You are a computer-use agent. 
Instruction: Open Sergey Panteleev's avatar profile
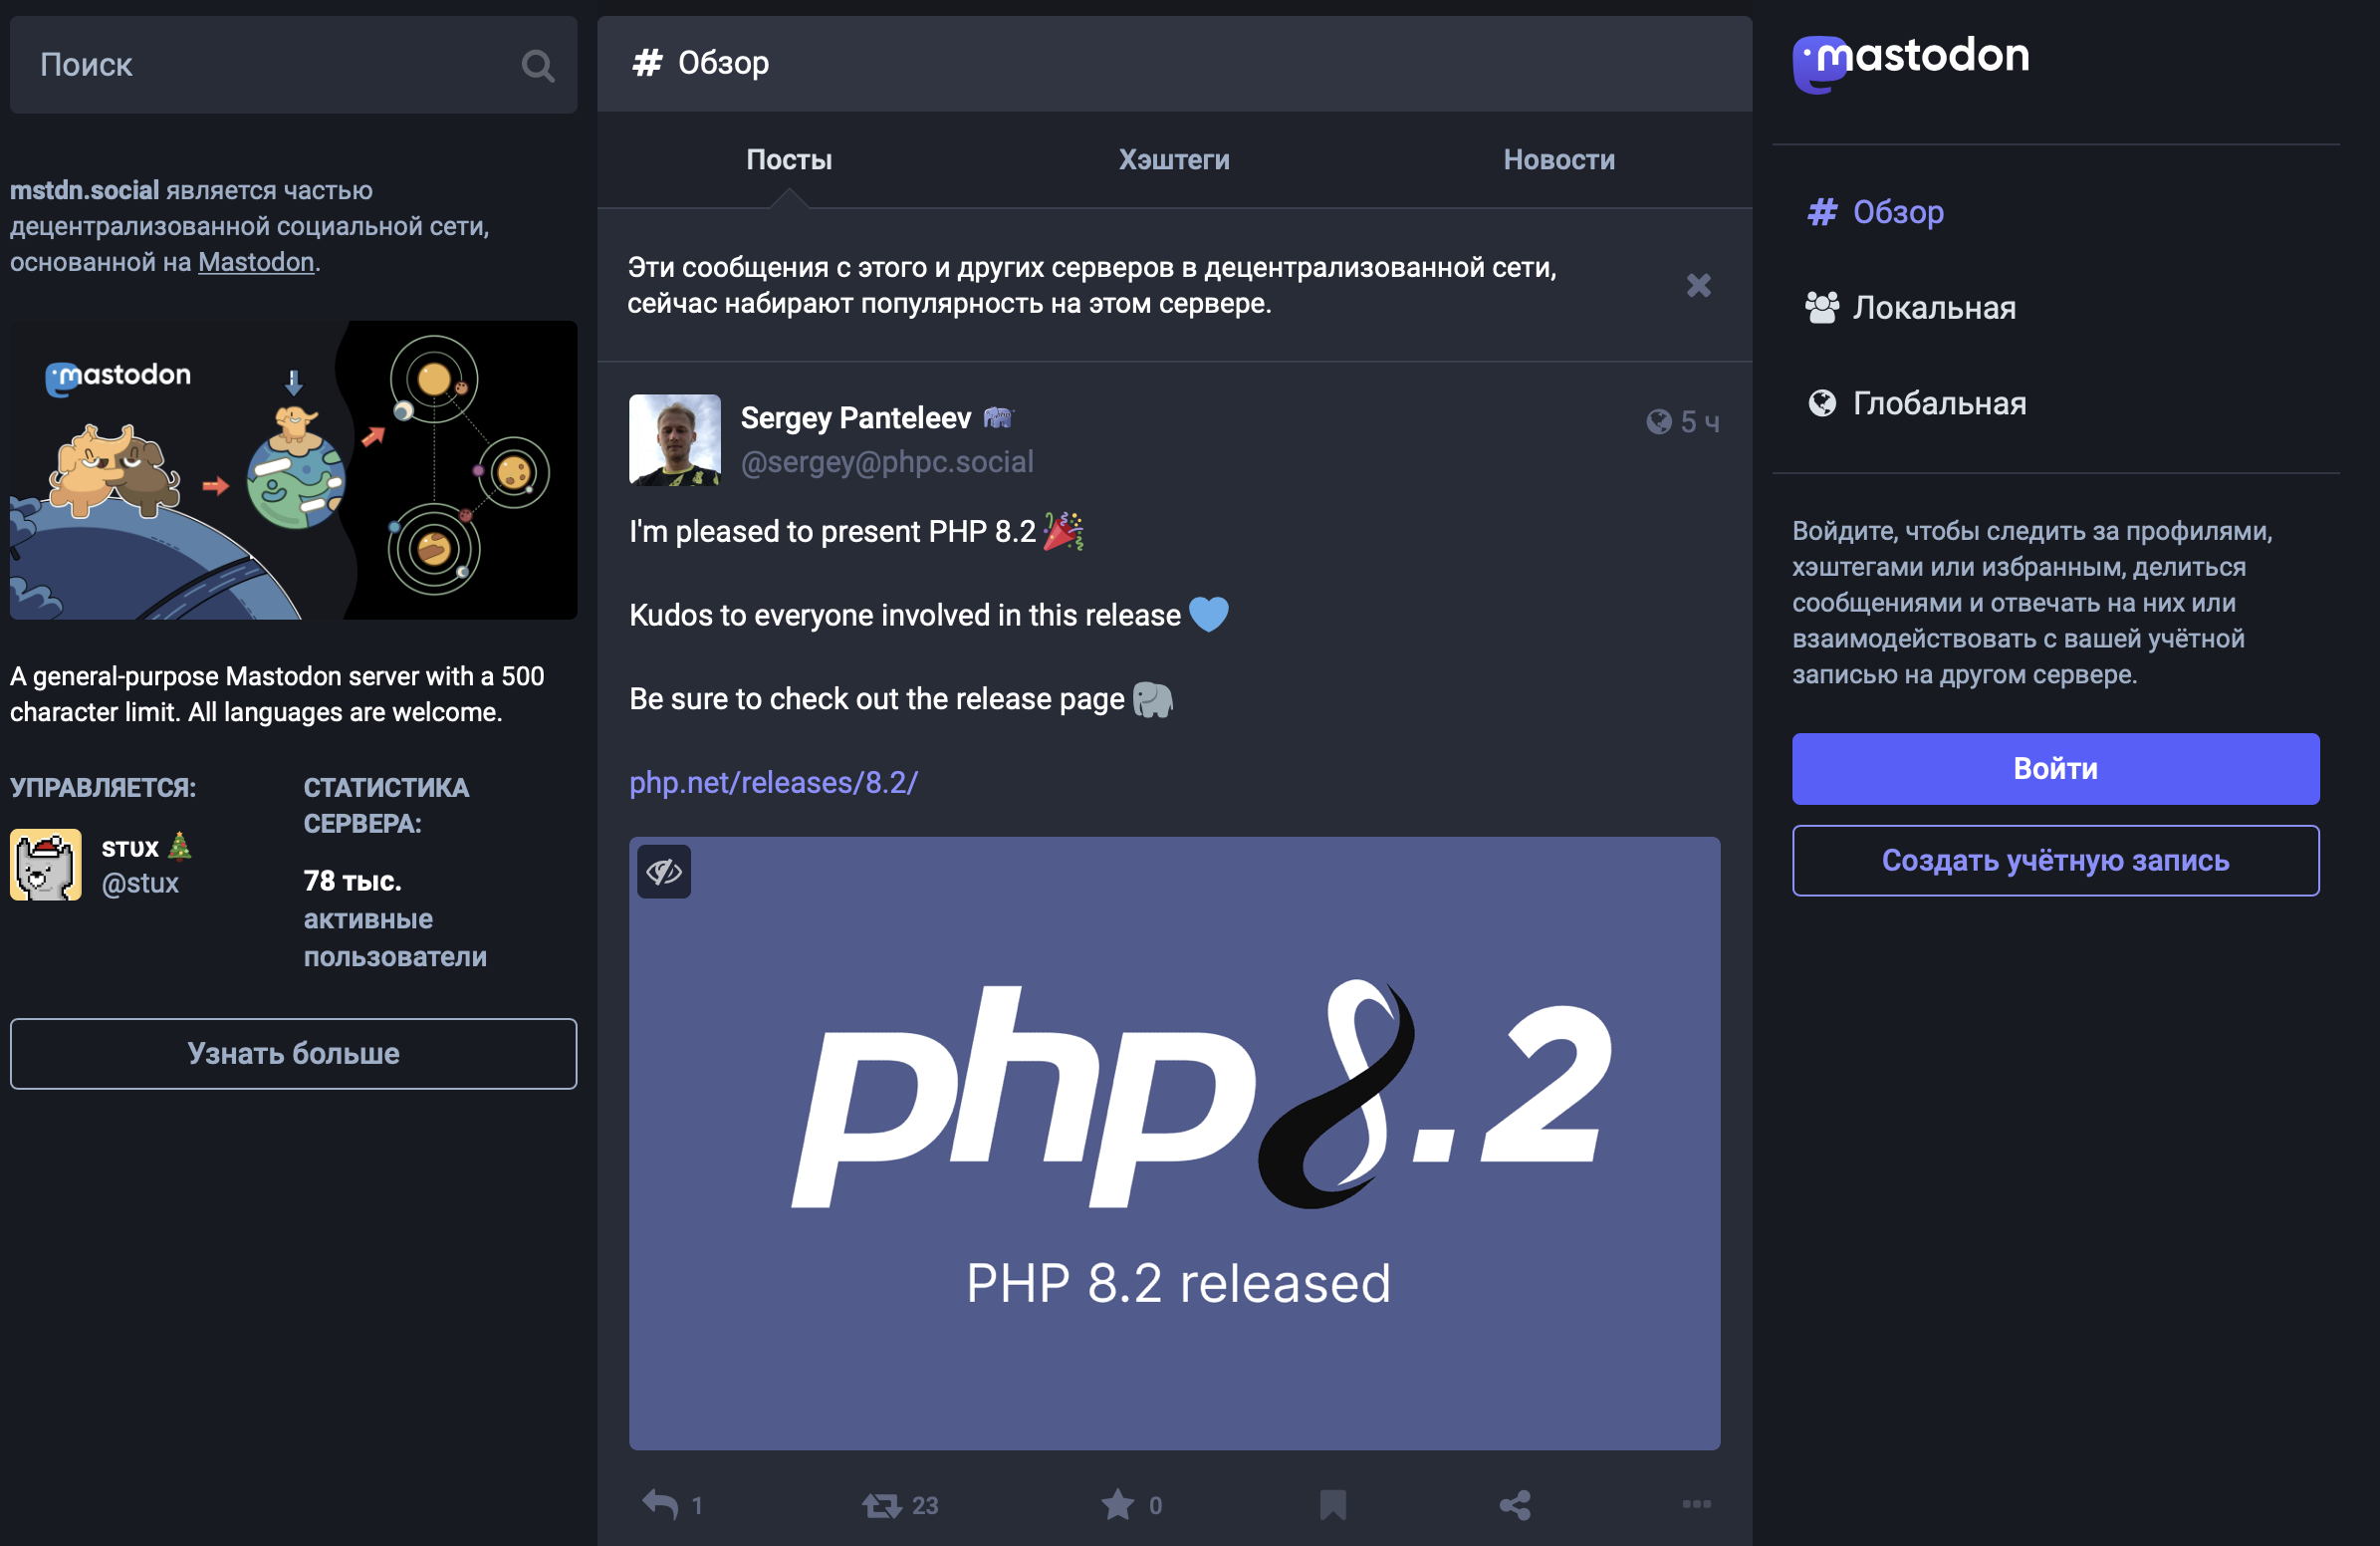(x=675, y=440)
